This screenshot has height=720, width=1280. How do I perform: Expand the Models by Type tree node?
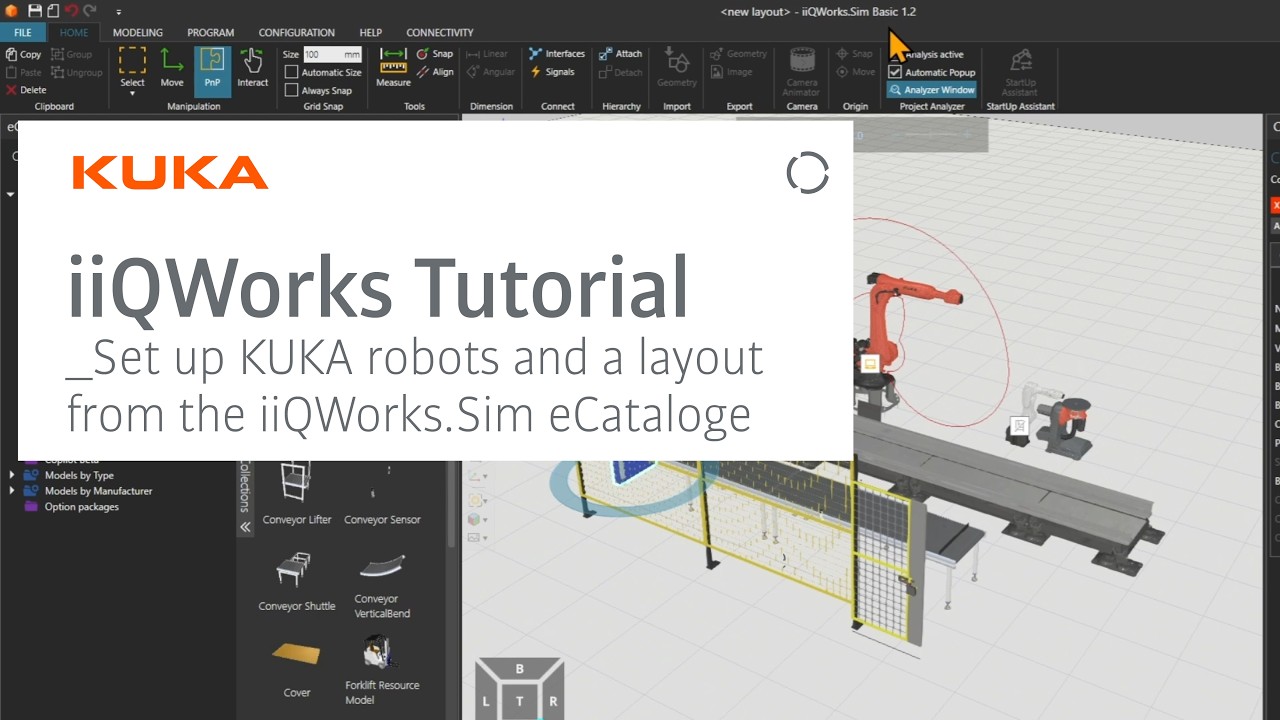point(12,475)
